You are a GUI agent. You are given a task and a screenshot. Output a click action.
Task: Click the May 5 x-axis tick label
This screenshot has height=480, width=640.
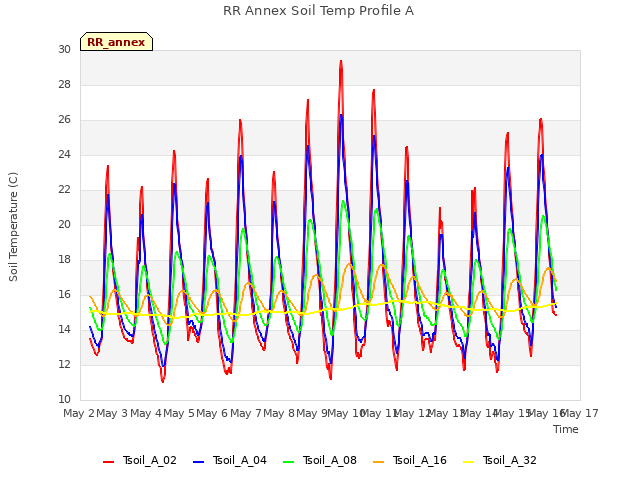click(179, 413)
